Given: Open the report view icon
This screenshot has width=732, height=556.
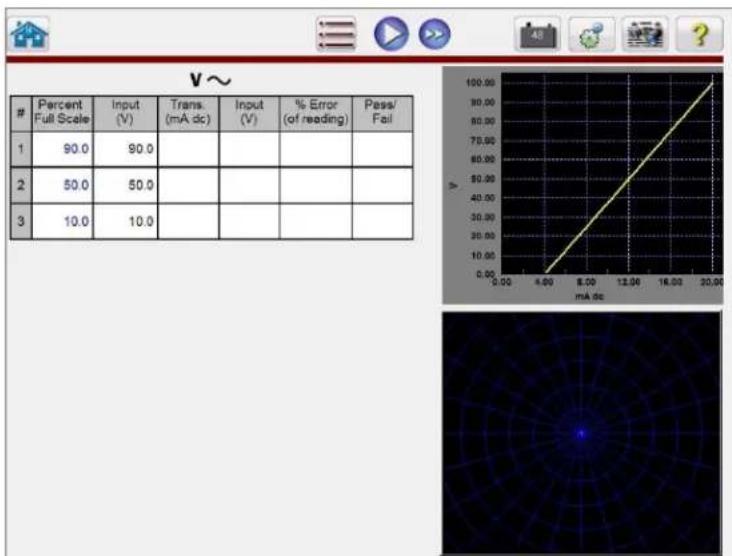Looking at the screenshot, I should pyautogui.click(x=645, y=34).
